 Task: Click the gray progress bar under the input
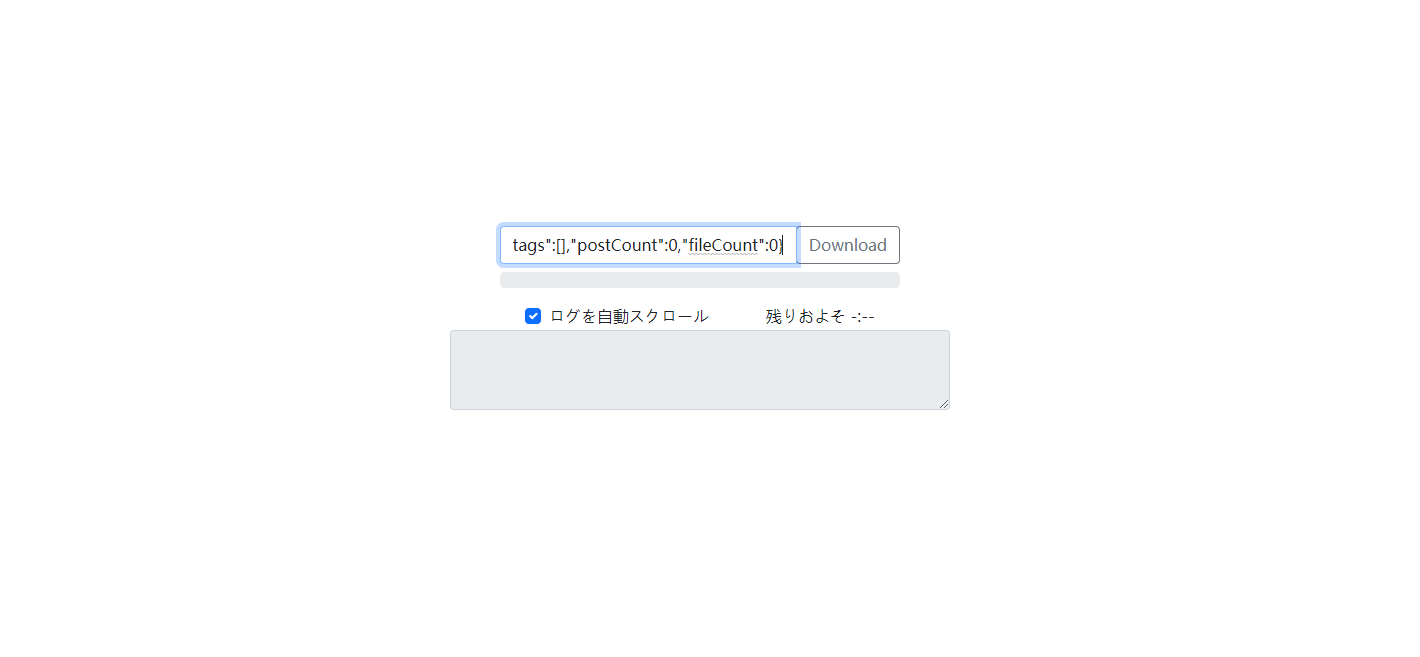tap(700, 280)
